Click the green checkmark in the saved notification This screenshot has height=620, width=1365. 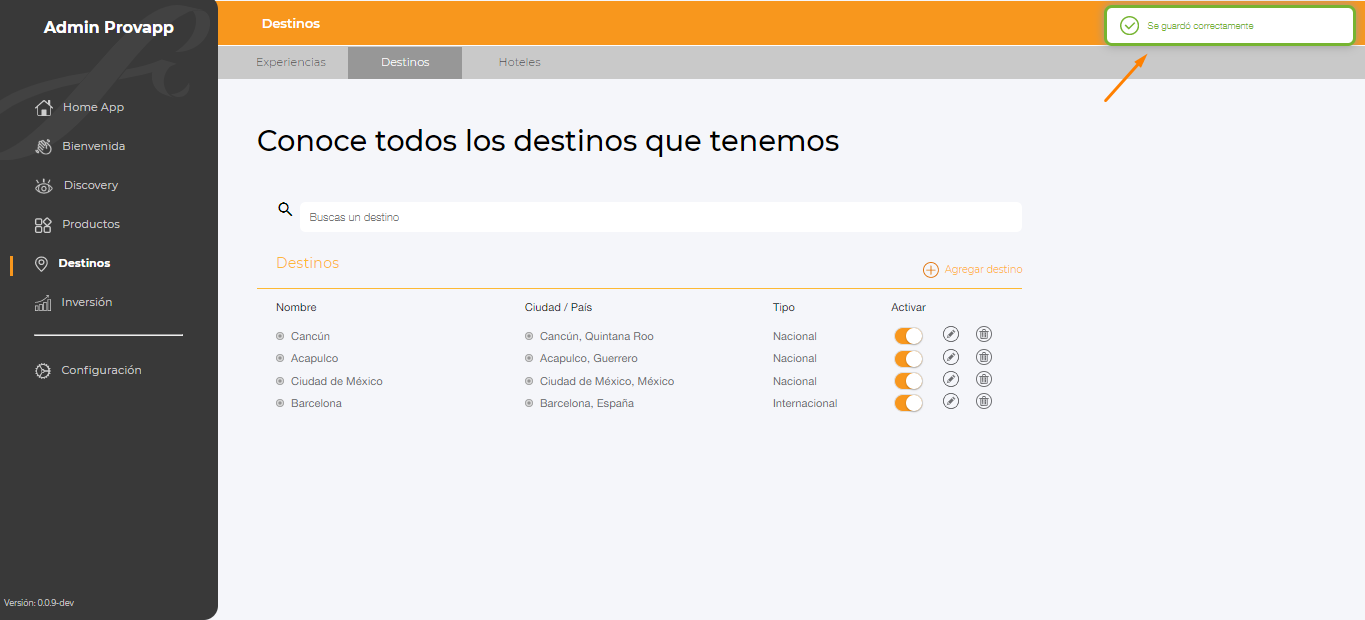click(1130, 26)
